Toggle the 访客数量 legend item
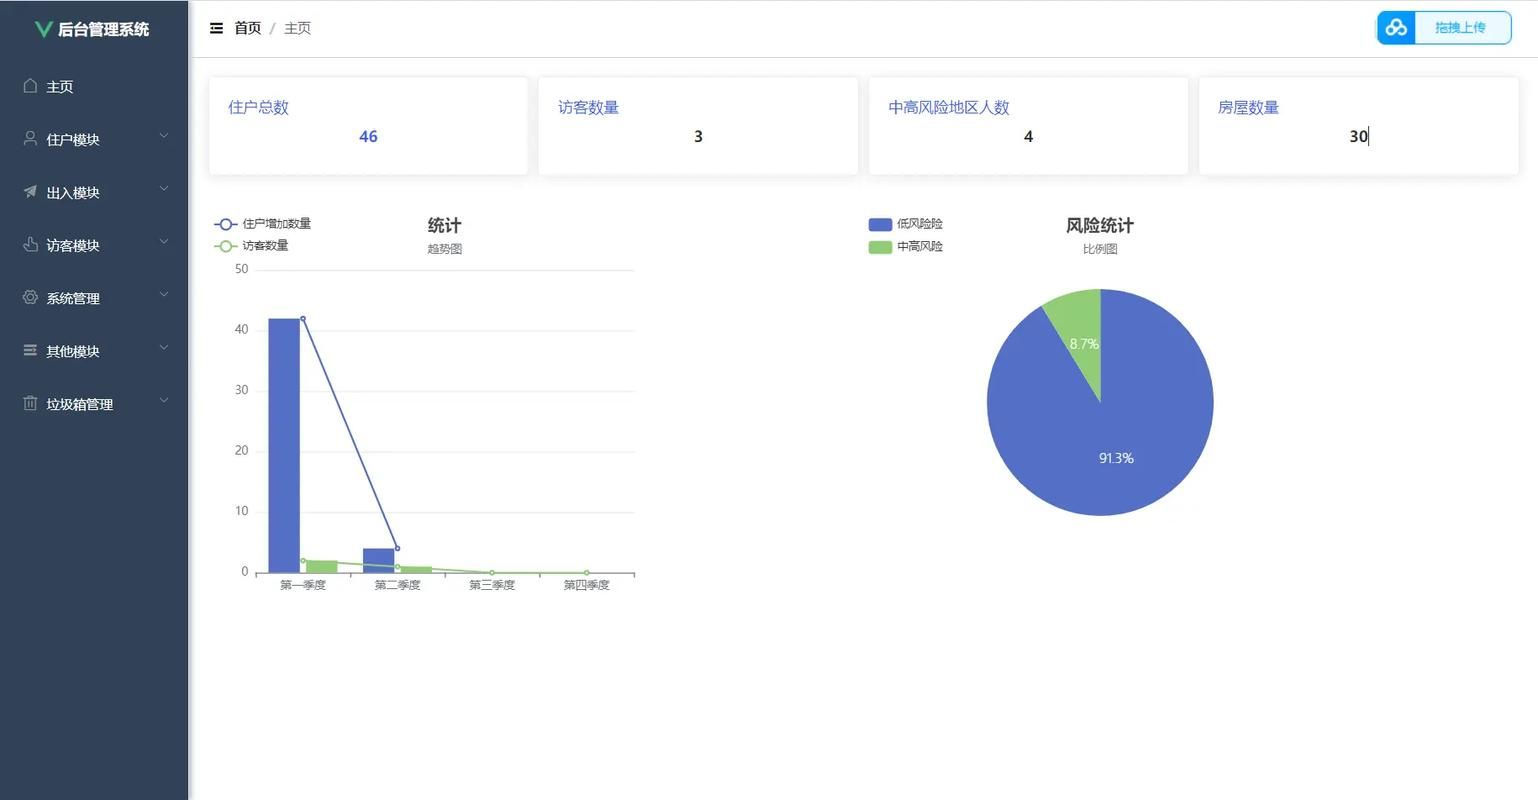 (252, 245)
